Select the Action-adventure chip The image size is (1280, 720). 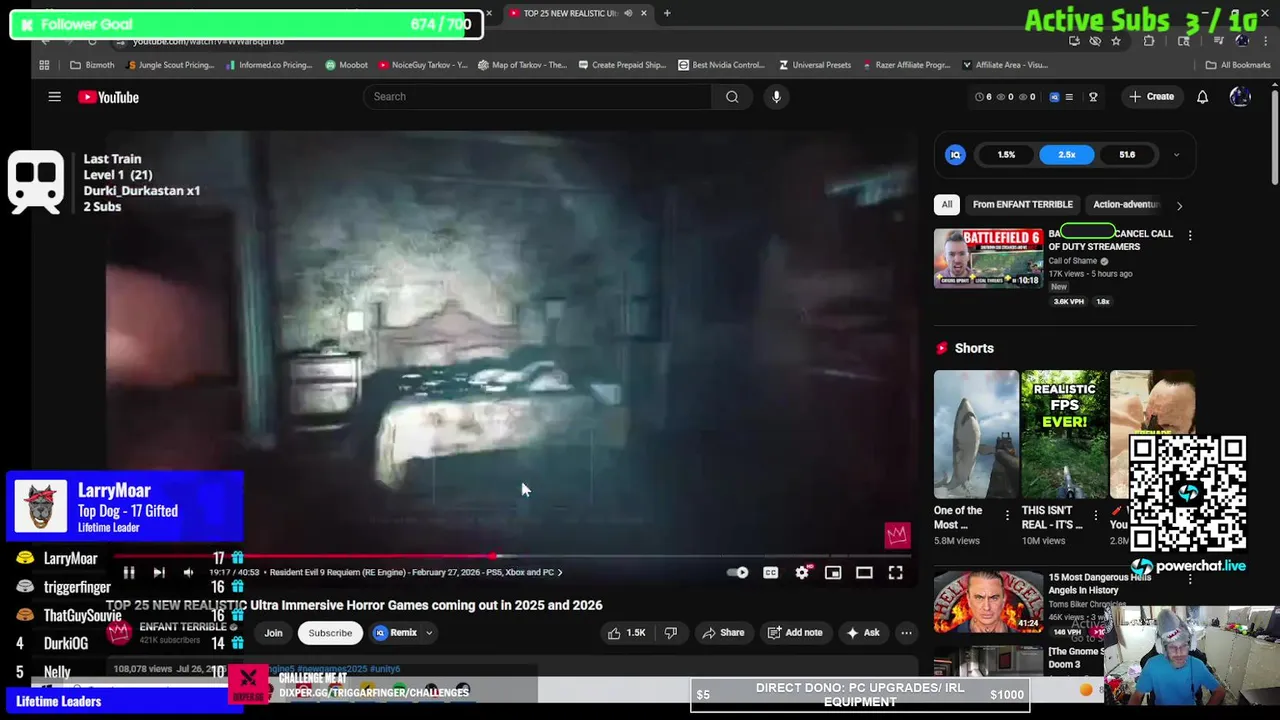tap(1126, 204)
